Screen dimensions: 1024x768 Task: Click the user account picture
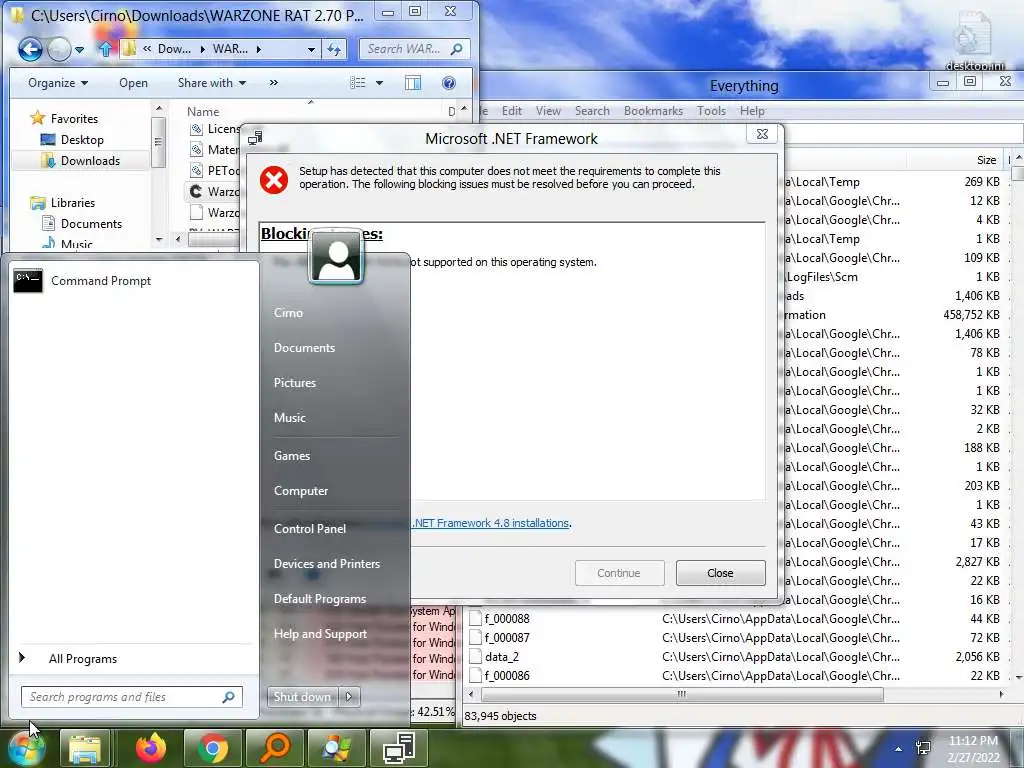pos(336,257)
